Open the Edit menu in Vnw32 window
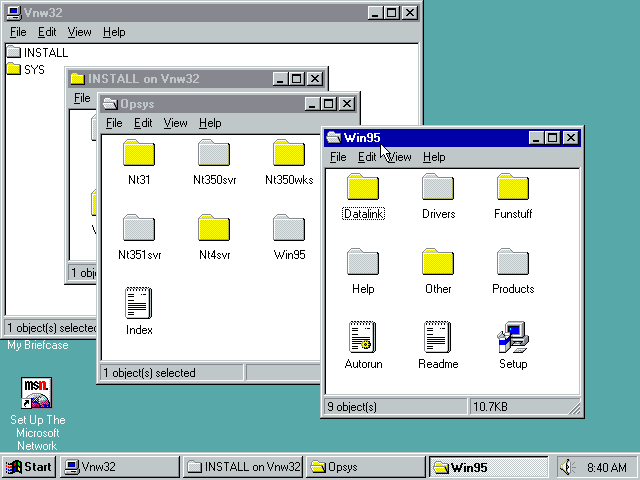The image size is (640, 480). click(x=47, y=32)
